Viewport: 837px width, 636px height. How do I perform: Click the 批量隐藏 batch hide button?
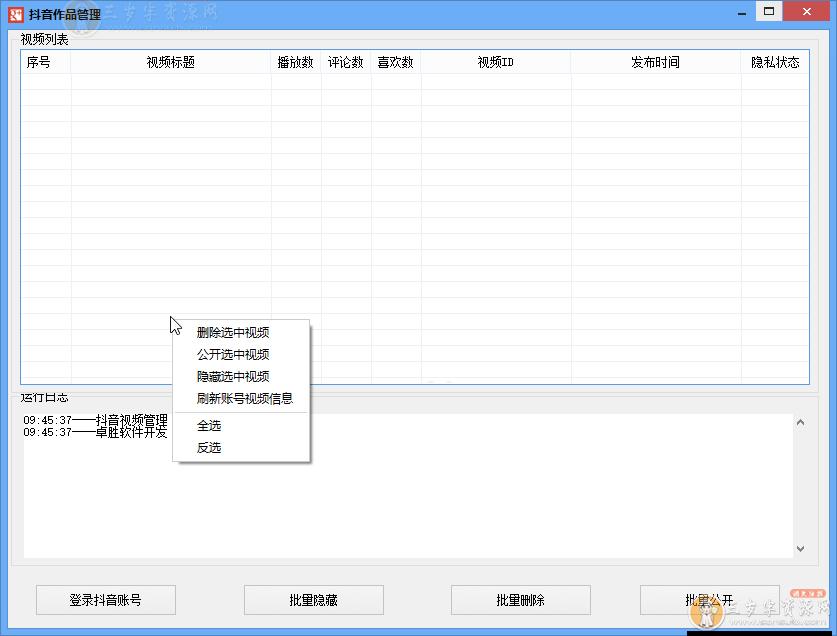313,600
